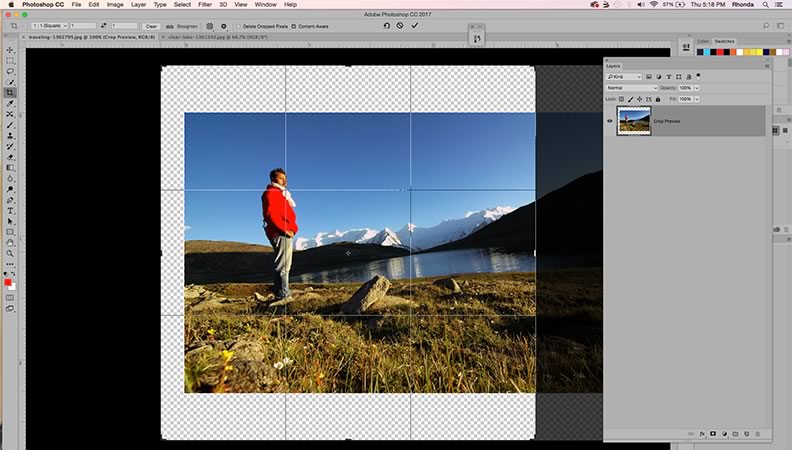The width and height of the screenshot is (792, 450).
Task: Toggle the Content-Aware checkbox
Action: click(293, 26)
